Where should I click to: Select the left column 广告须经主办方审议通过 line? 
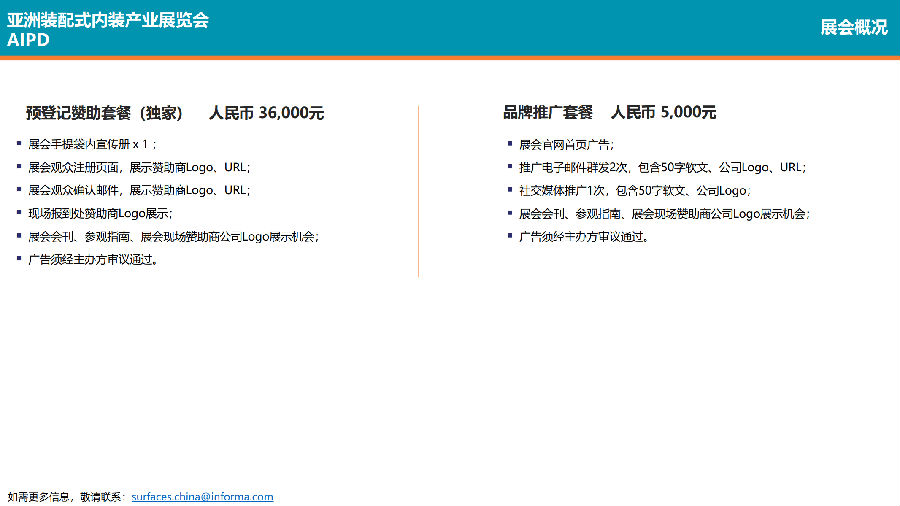pyautogui.click(x=93, y=259)
